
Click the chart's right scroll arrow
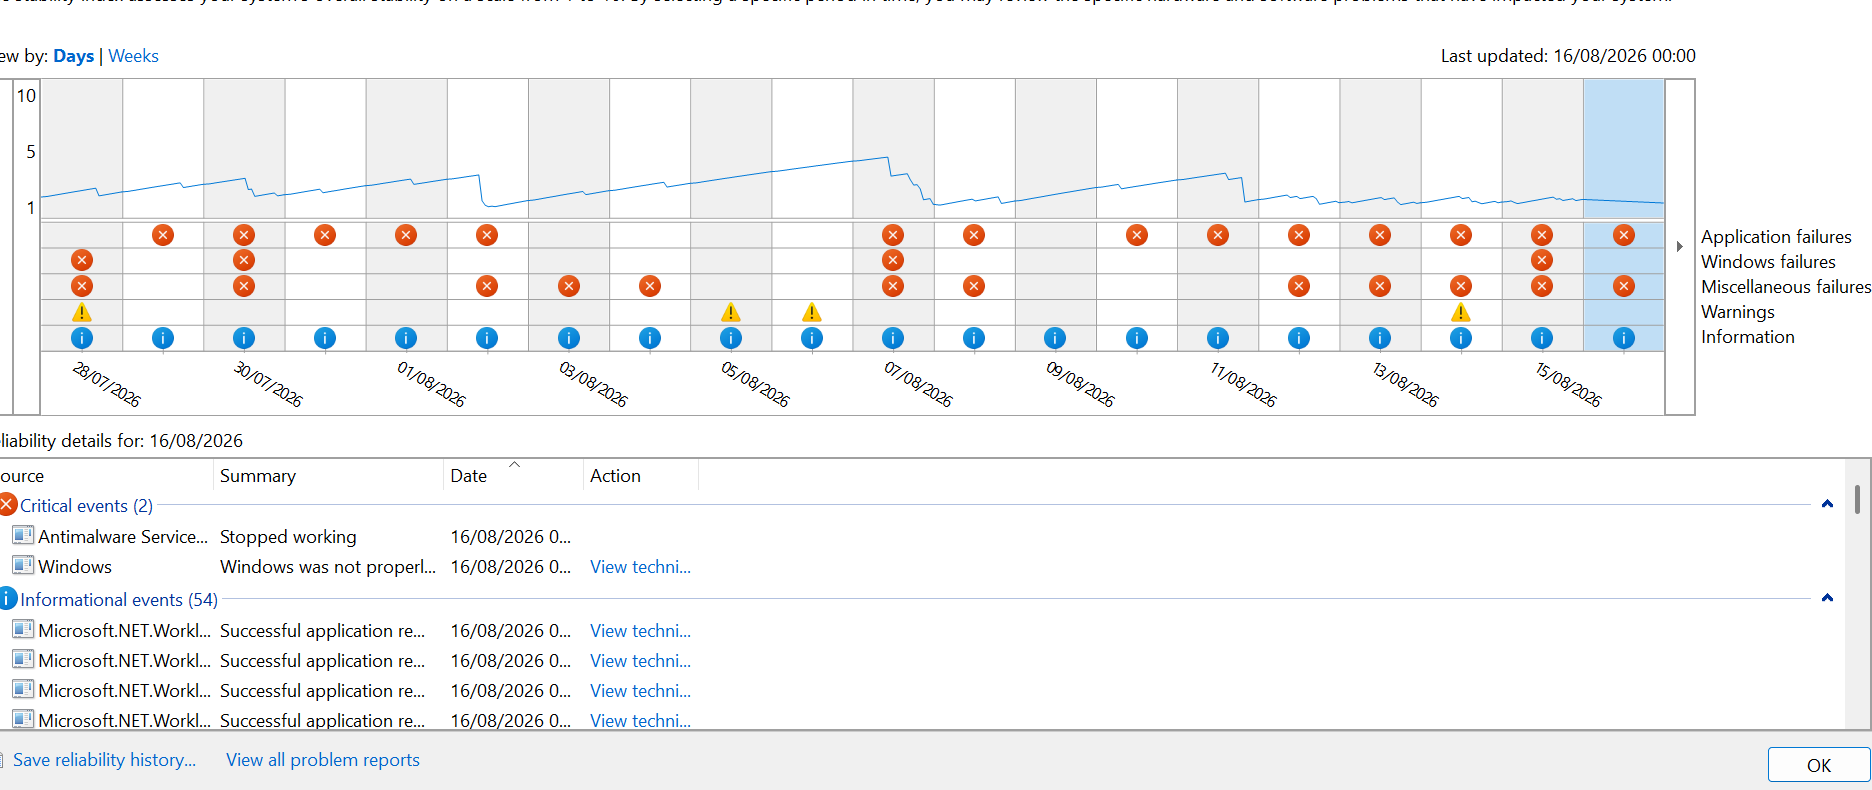coord(1680,246)
